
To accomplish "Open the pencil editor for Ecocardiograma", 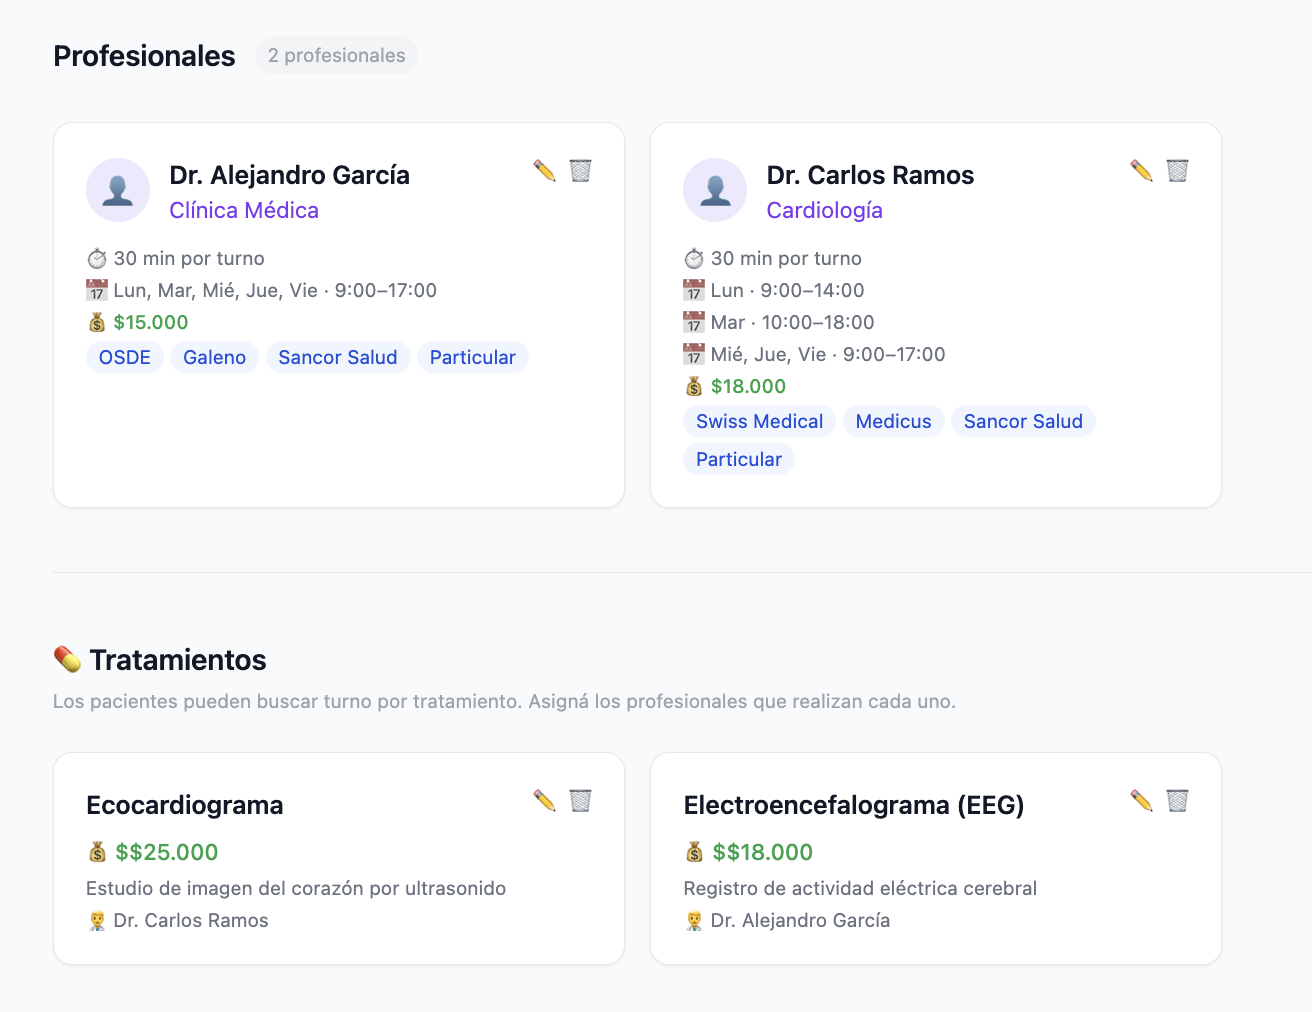I will [x=545, y=800].
